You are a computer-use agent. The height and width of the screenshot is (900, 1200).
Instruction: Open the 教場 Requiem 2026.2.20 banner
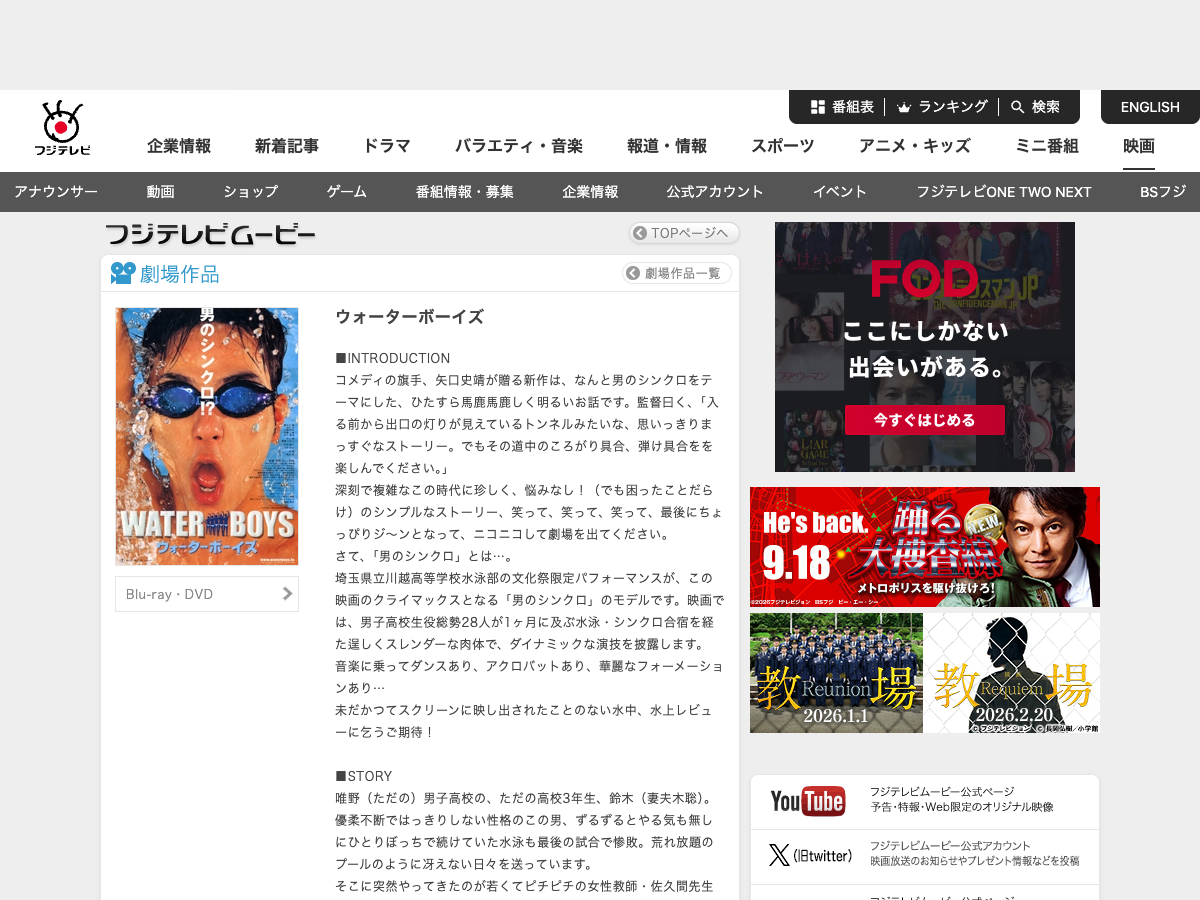pyautogui.click(x=1012, y=672)
